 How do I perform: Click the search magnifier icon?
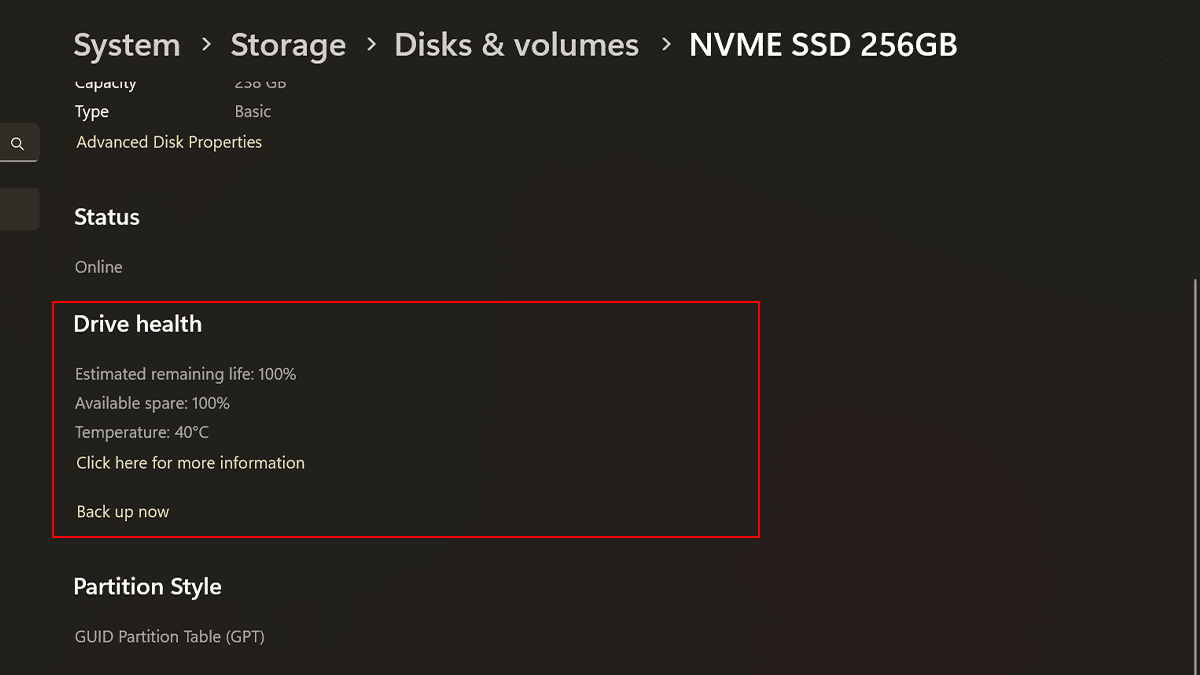point(17,144)
